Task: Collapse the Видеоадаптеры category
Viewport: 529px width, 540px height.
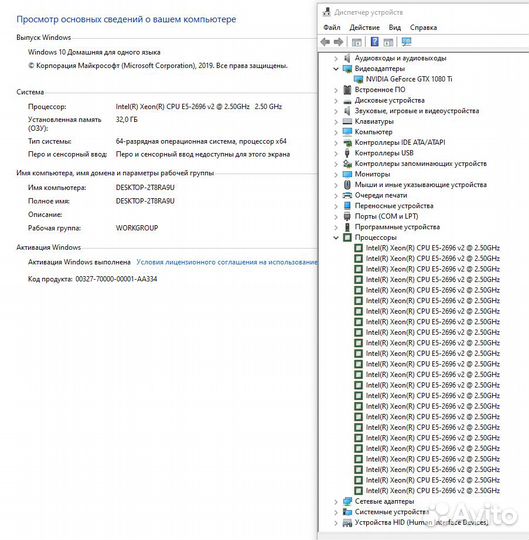Action: (x=336, y=69)
